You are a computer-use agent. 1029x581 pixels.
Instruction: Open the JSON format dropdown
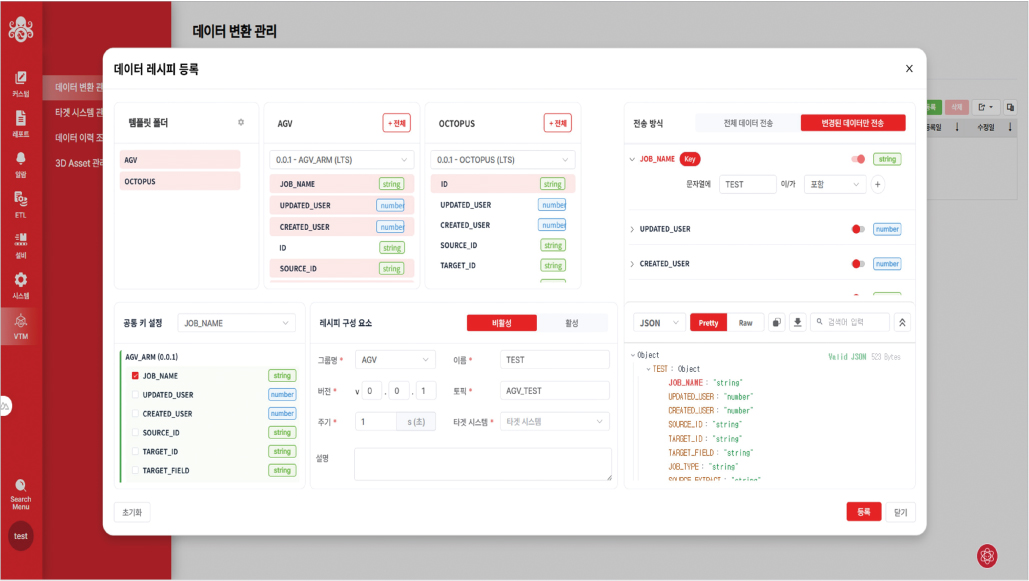point(659,322)
